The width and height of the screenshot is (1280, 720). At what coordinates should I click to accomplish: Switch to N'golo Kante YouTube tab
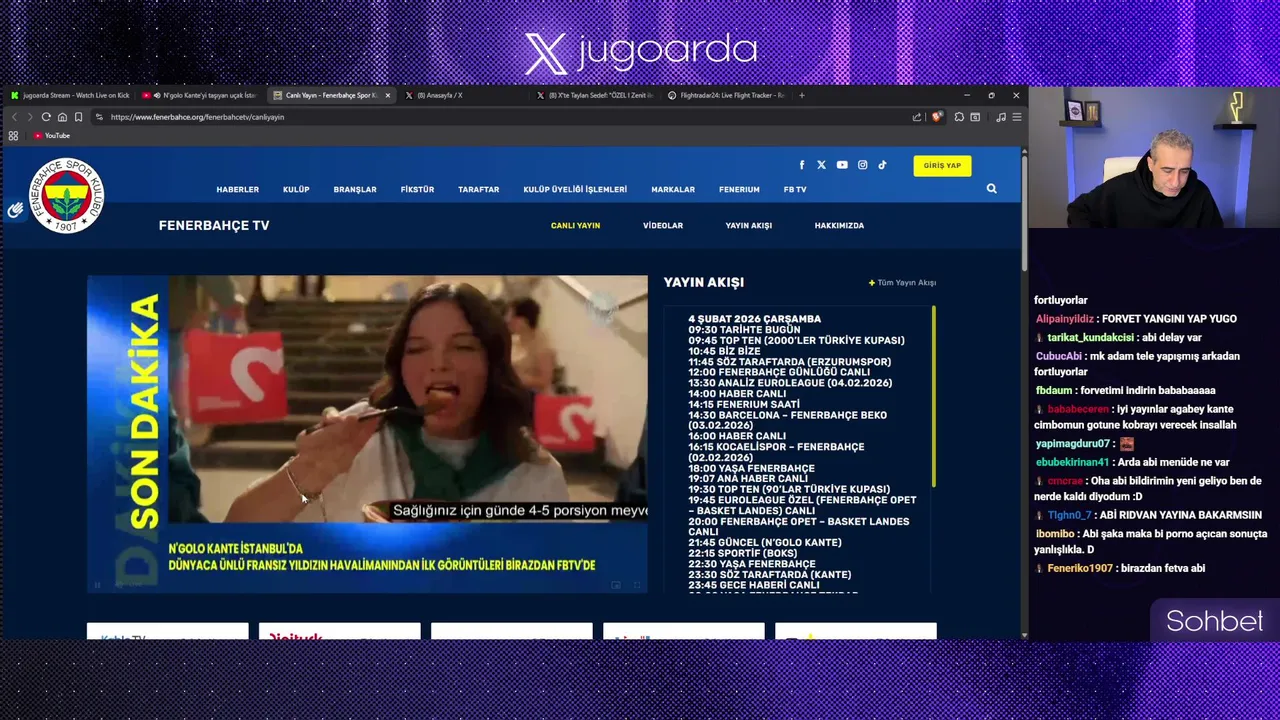pos(200,95)
